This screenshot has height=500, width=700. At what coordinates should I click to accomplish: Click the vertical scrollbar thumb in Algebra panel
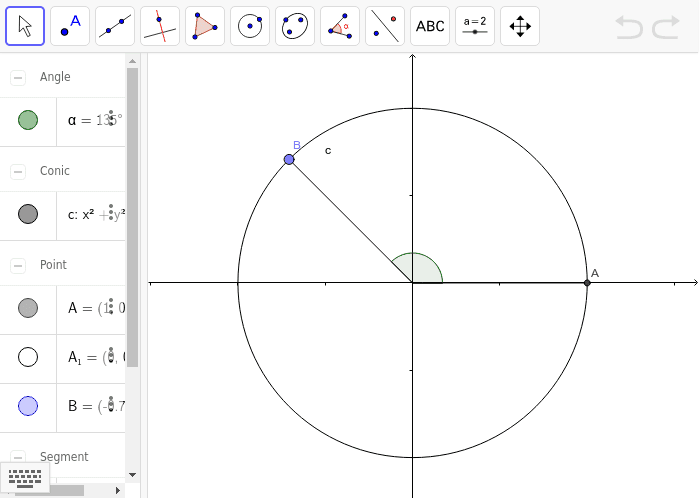tap(132, 218)
